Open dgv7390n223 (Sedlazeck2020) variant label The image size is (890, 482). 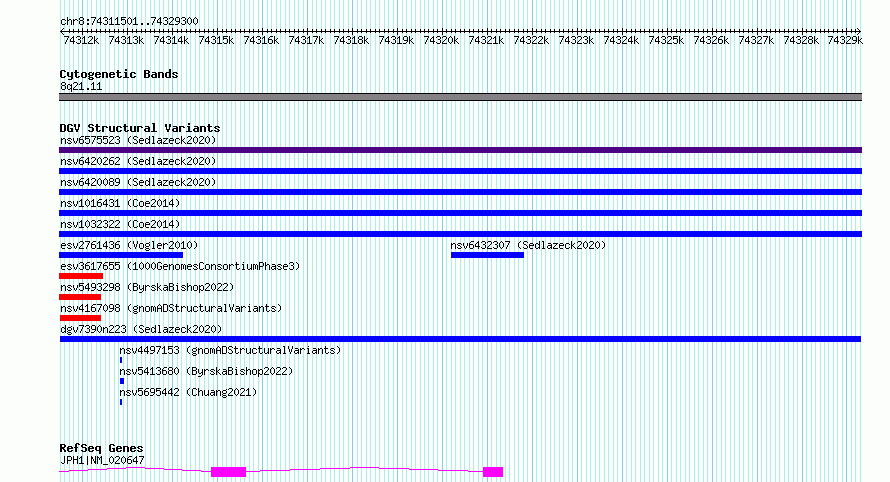click(141, 329)
